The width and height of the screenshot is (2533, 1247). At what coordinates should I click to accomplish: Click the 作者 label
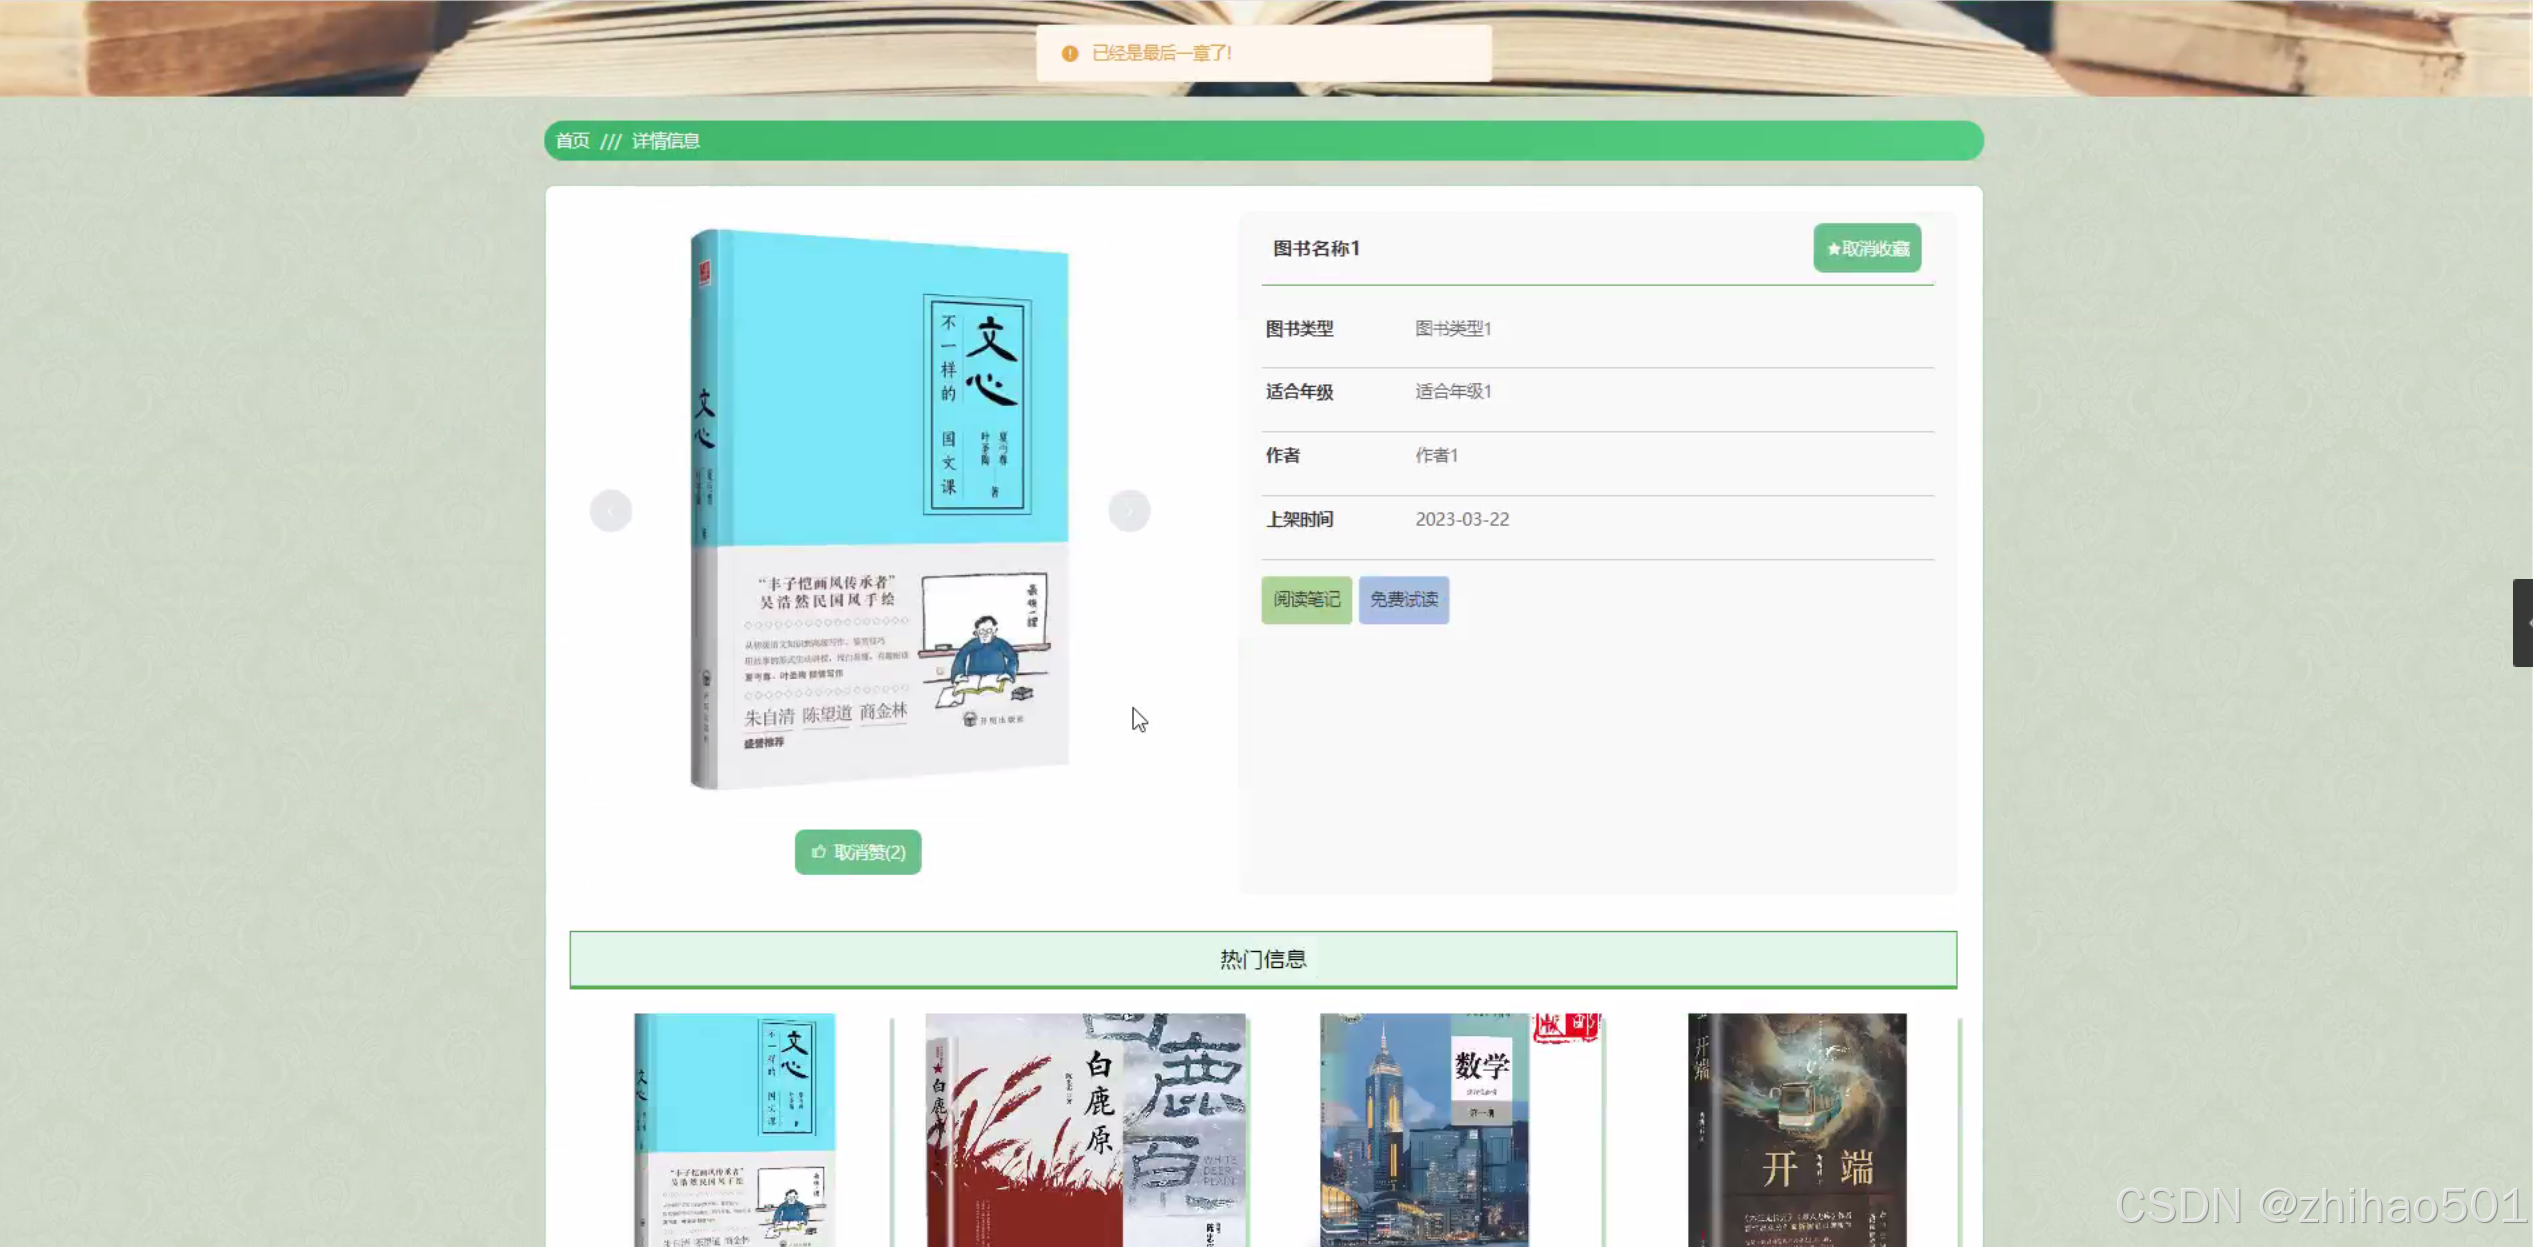click(x=1283, y=455)
